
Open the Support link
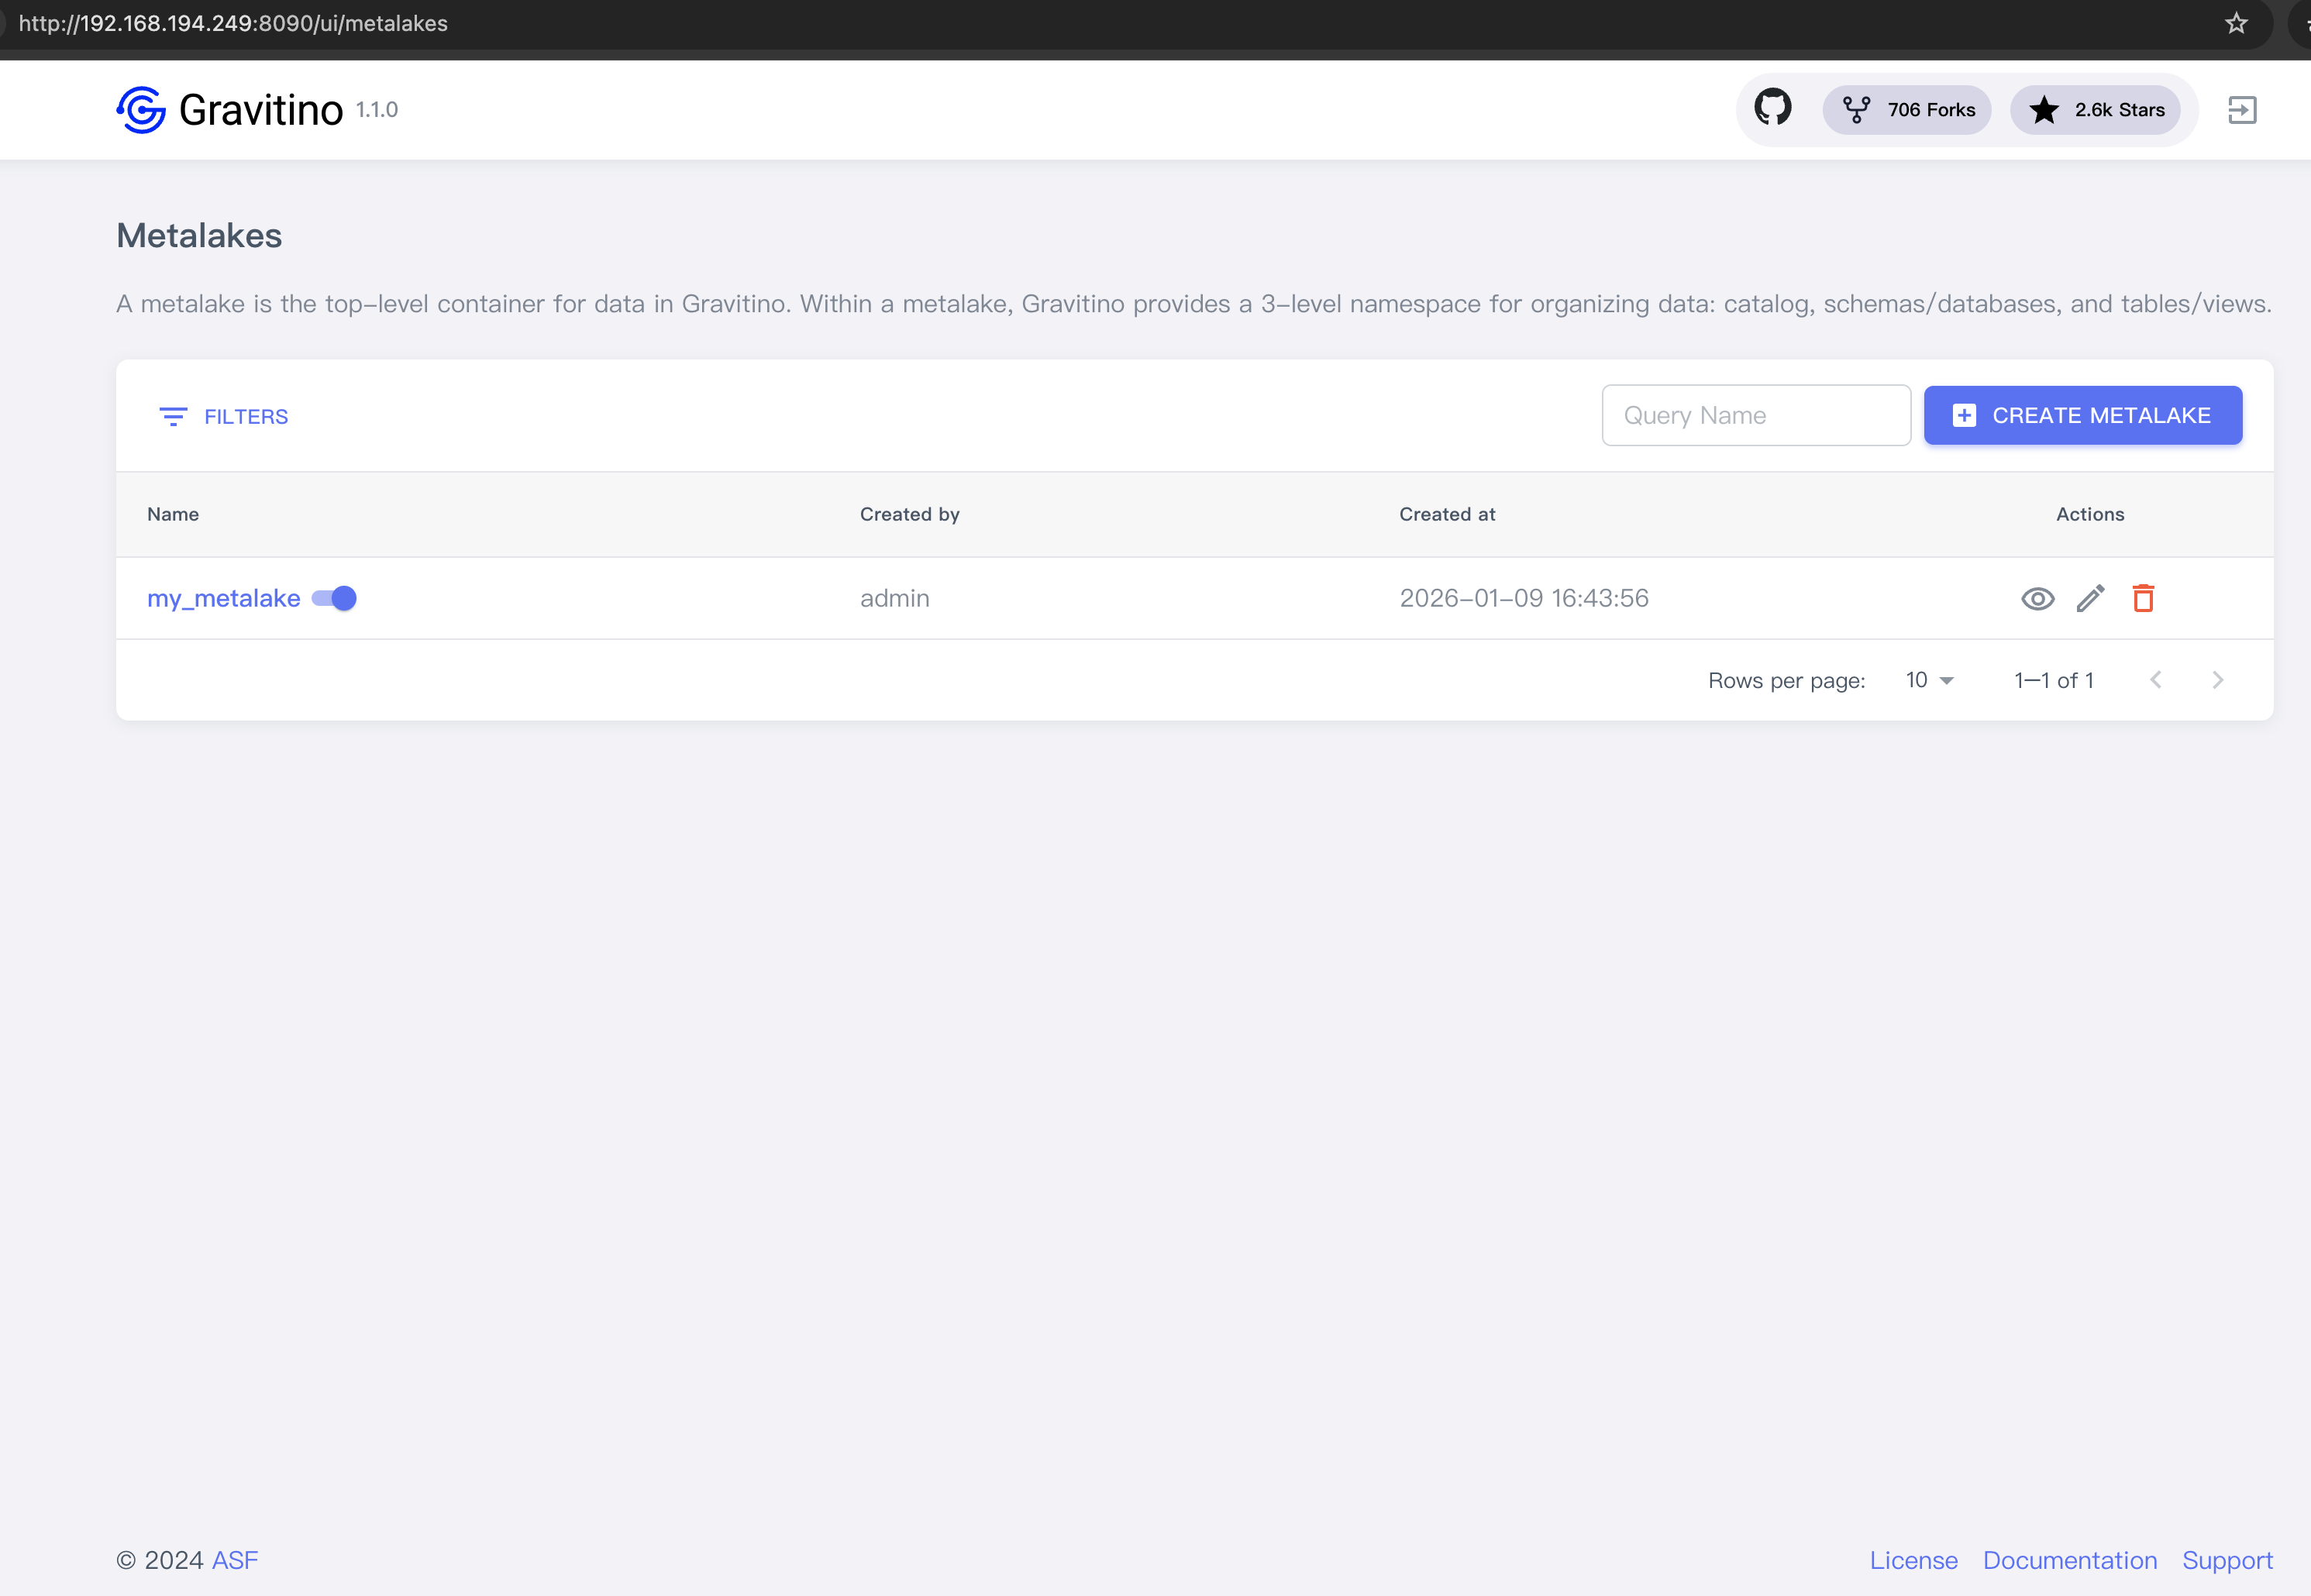[2227, 1560]
